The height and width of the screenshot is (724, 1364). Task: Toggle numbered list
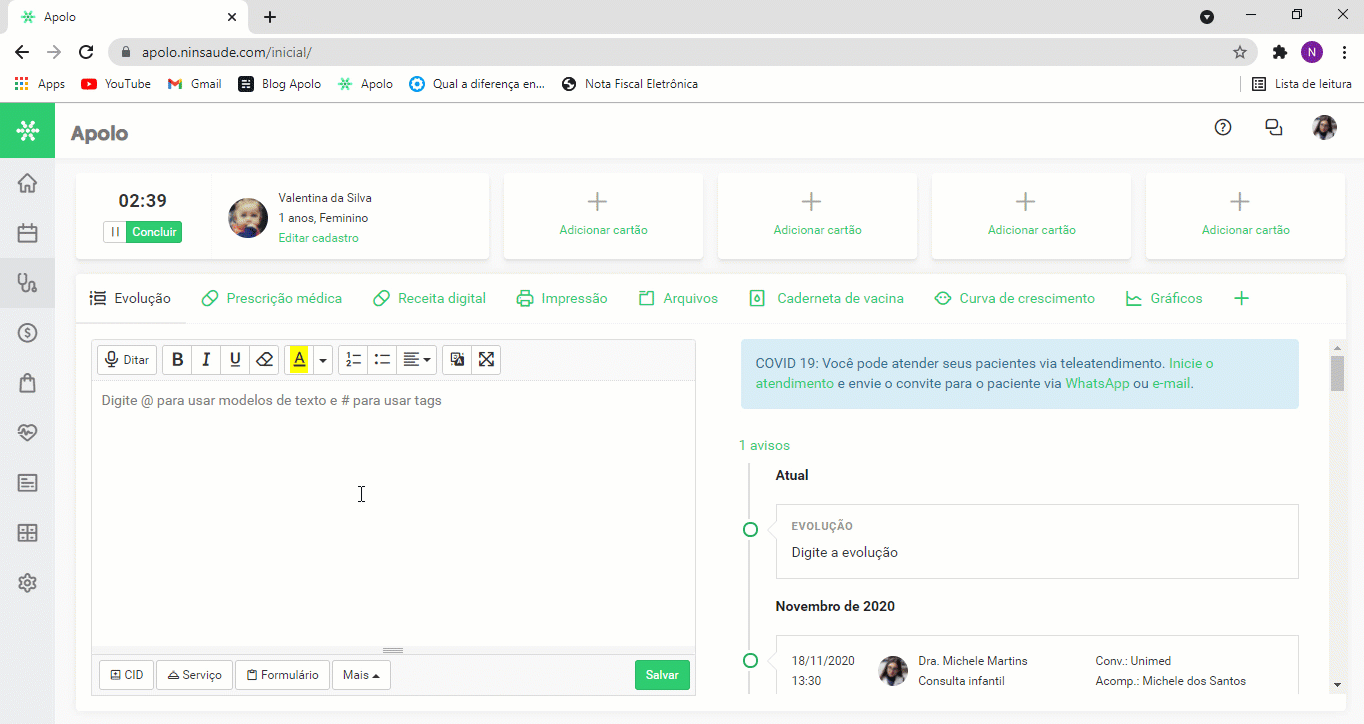pyautogui.click(x=353, y=360)
